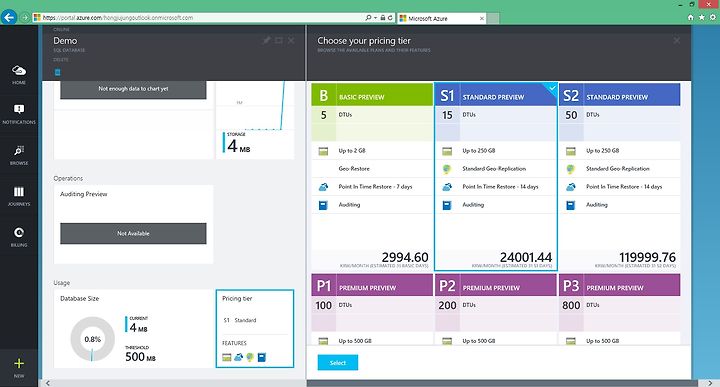The image size is (720, 387).
Task: Click the 0.8% database usage donut
Action: (92, 339)
